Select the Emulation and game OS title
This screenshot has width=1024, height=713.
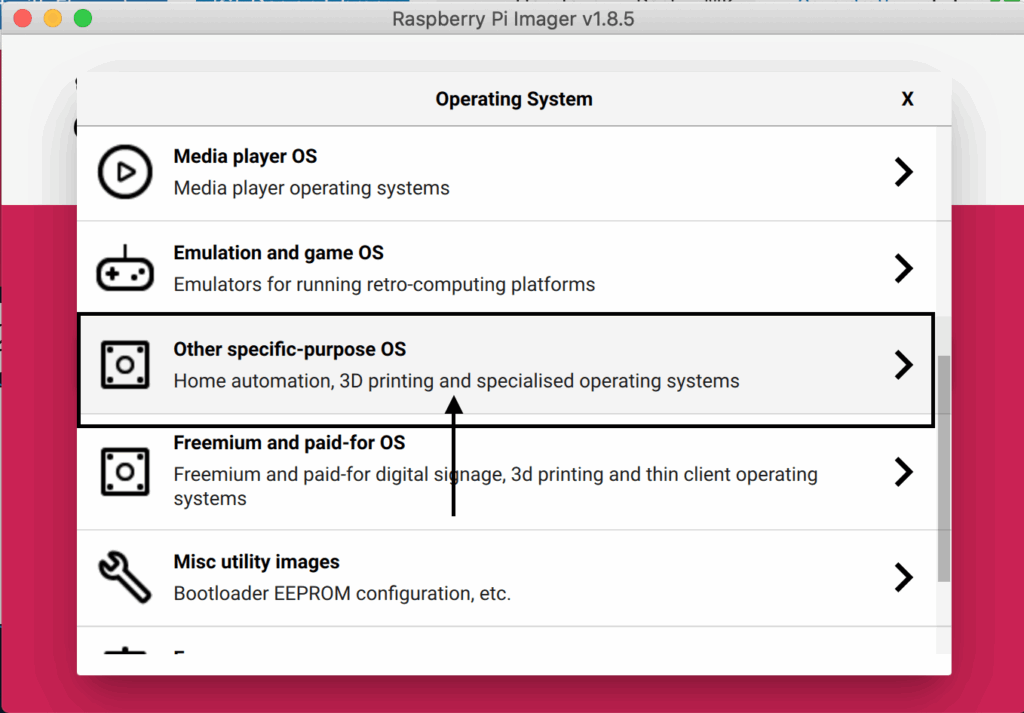click(278, 253)
